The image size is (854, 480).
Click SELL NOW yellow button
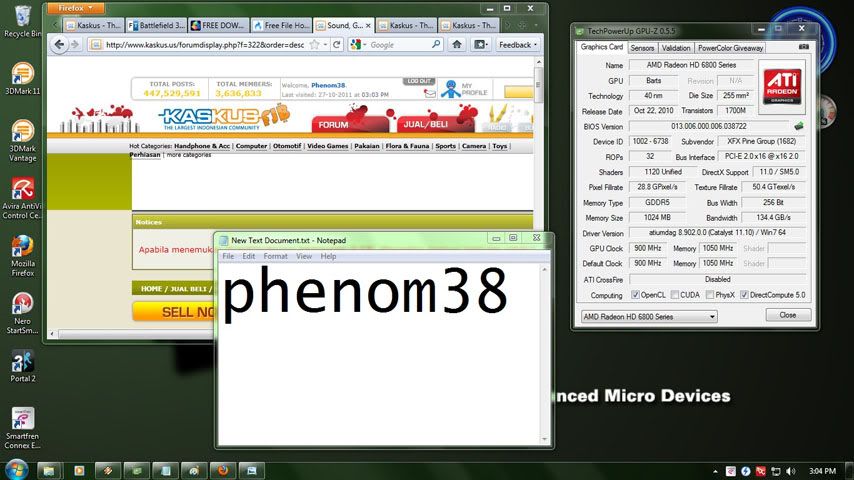click(x=174, y=312)
